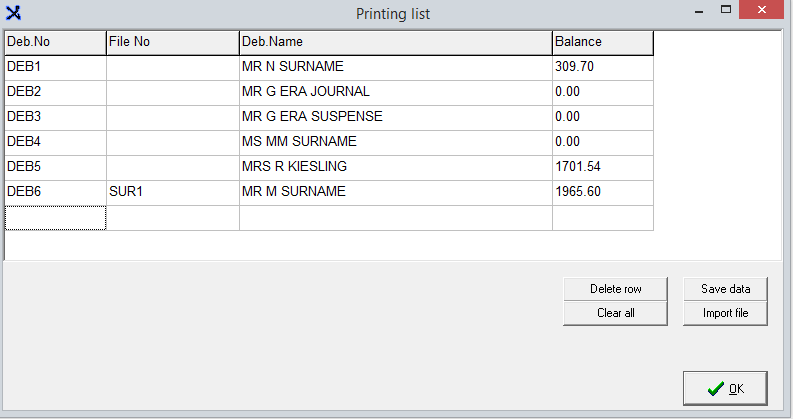Screen dimensions: 793x419
Task: Click the MR G ERA JOURNAL cell
Action: click(395, 92)
